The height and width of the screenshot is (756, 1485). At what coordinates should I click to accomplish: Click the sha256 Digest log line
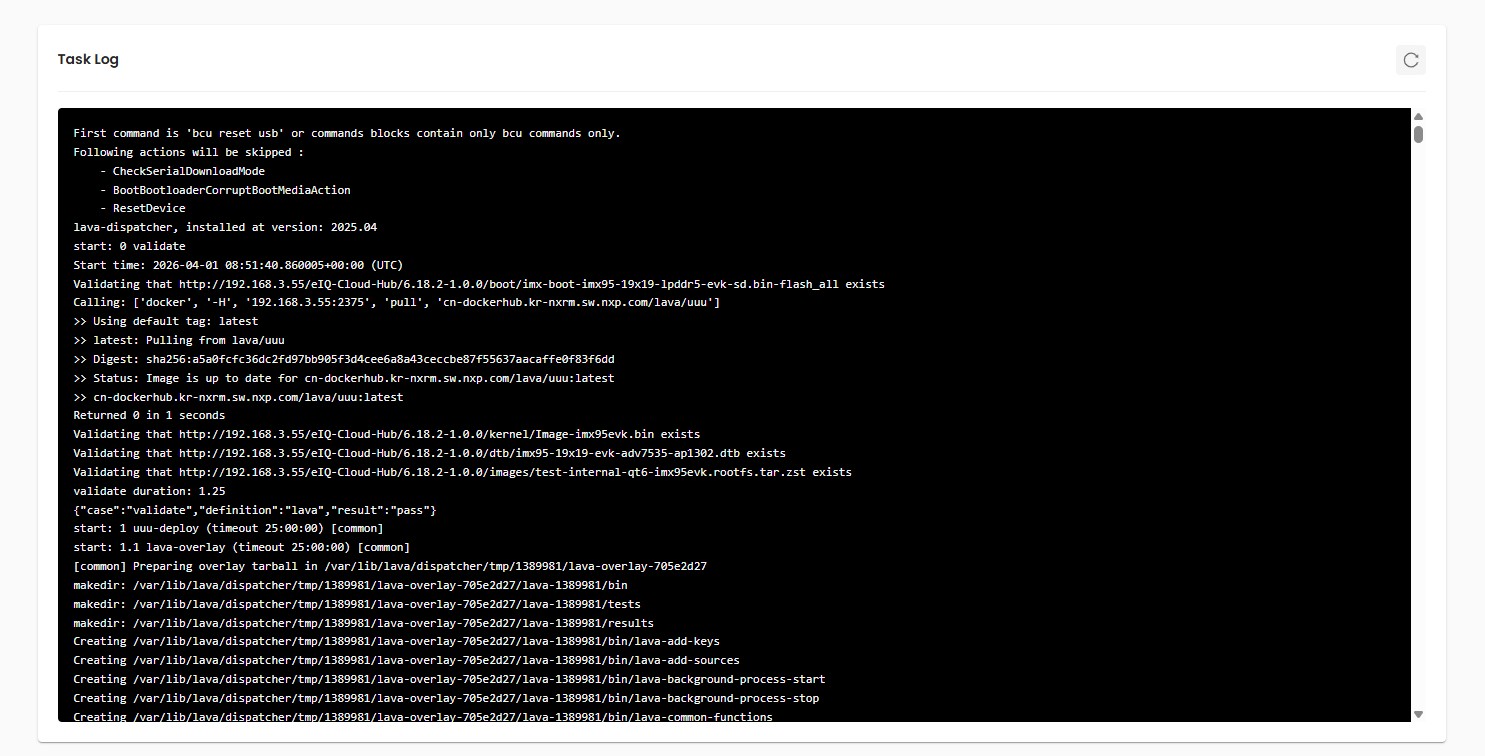pos(344,359)
